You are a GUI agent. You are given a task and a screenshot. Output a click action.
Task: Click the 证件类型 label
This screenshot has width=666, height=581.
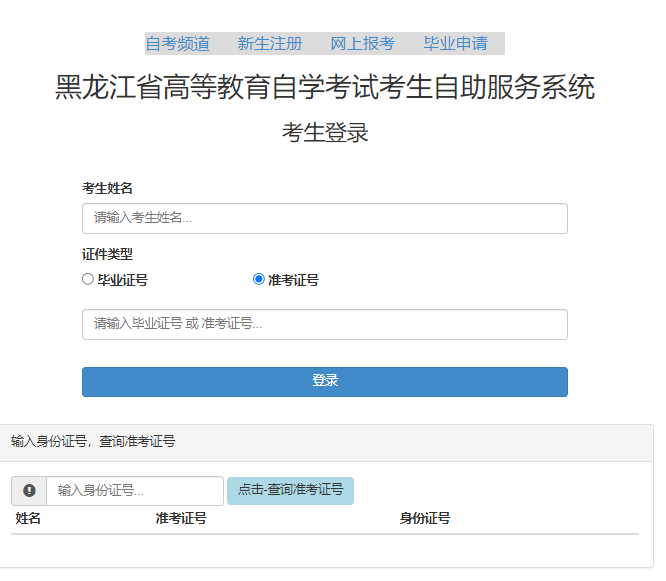(107, 254)
